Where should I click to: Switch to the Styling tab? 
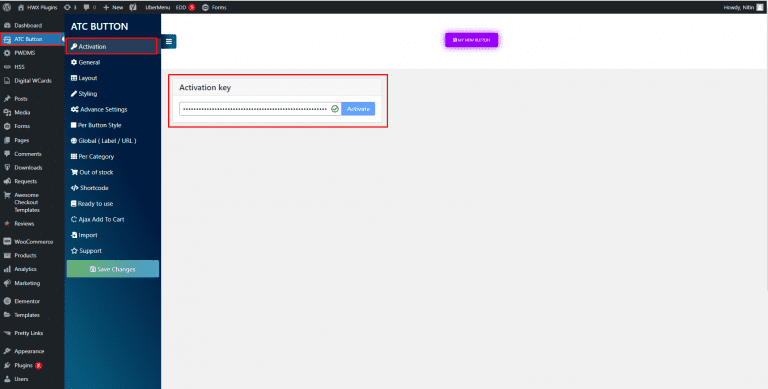pos(84,94)
